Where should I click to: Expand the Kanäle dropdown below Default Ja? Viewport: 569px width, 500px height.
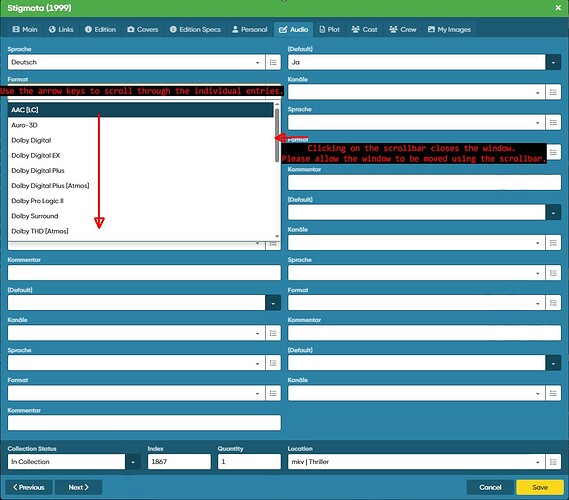tap(537, 93)
